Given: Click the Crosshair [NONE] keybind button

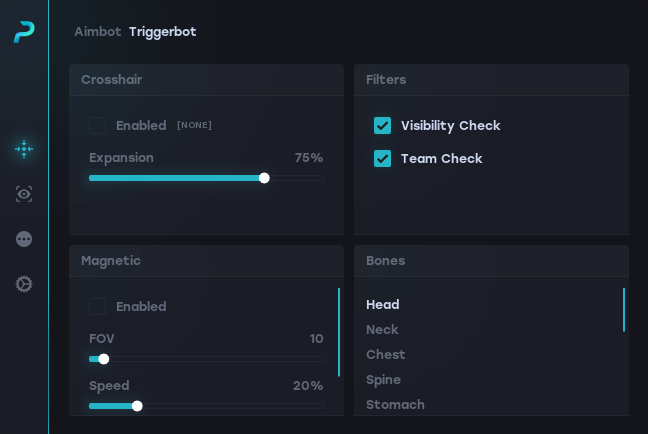Looking at the screenshot, I should click(x=194, y=126).
